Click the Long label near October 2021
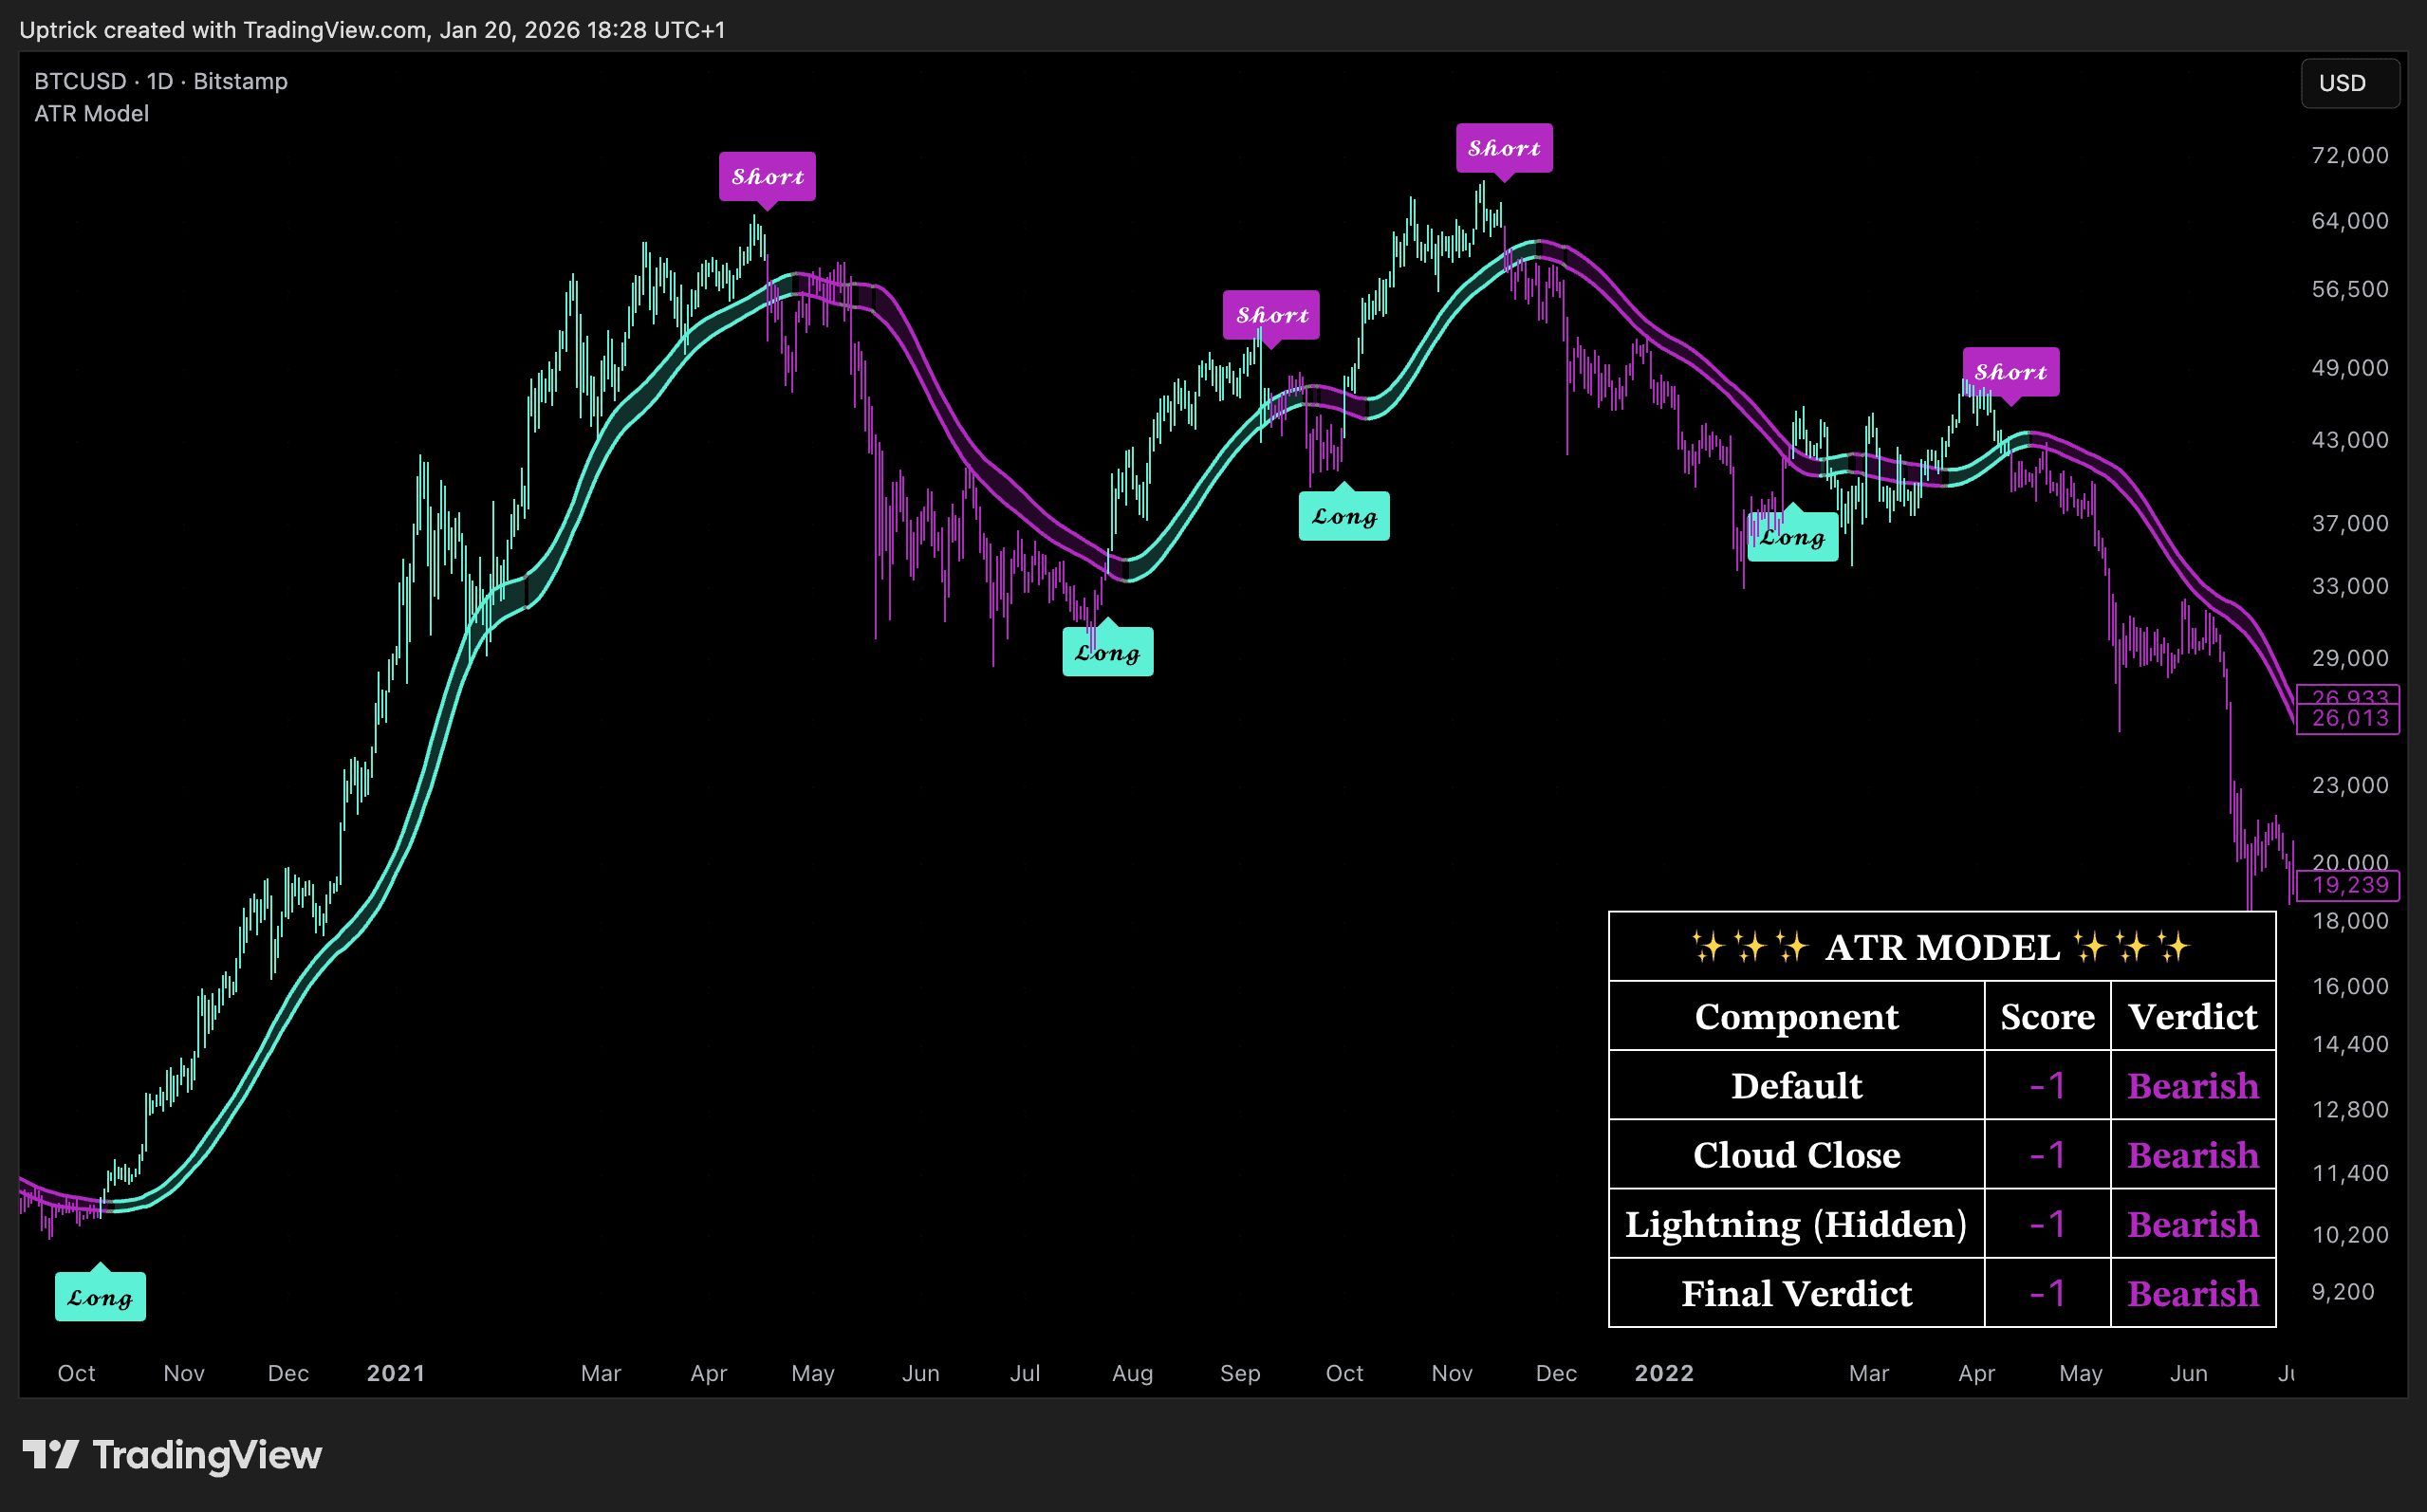2427x1512 pixels. click(1343, 517)
